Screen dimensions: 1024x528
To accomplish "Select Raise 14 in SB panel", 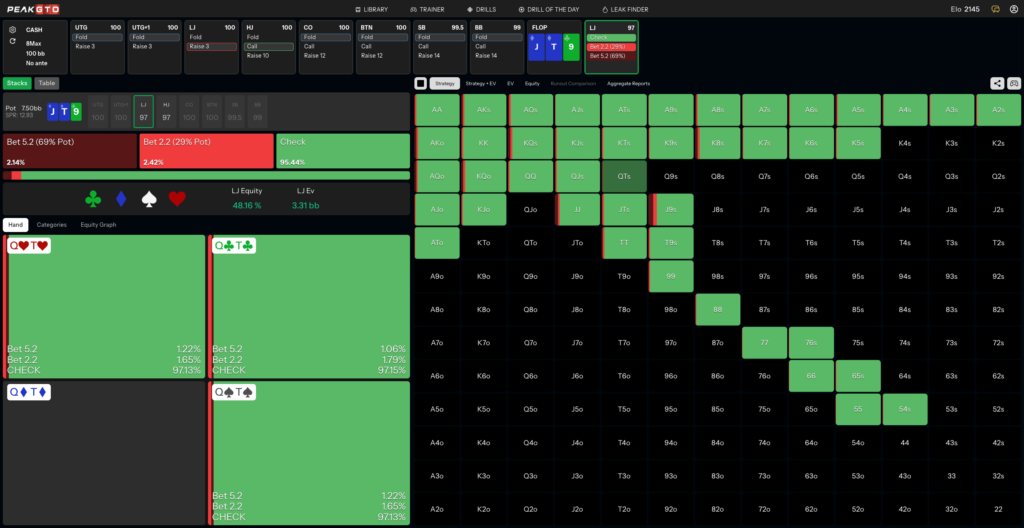I will coord(440,56).
